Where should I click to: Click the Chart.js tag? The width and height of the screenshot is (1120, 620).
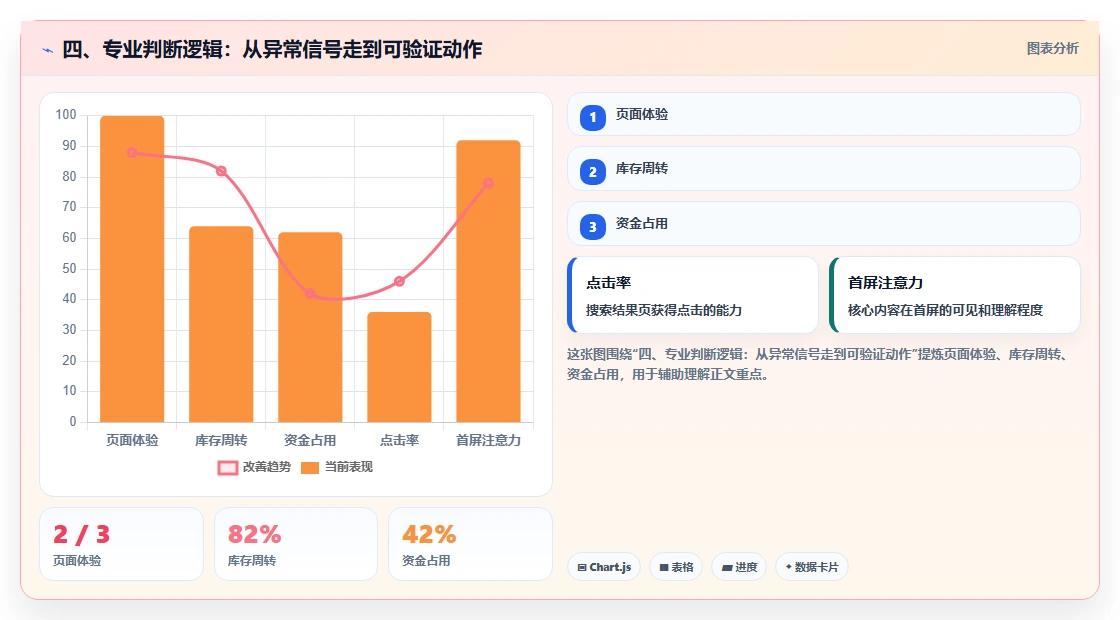(x=604, y=567)
